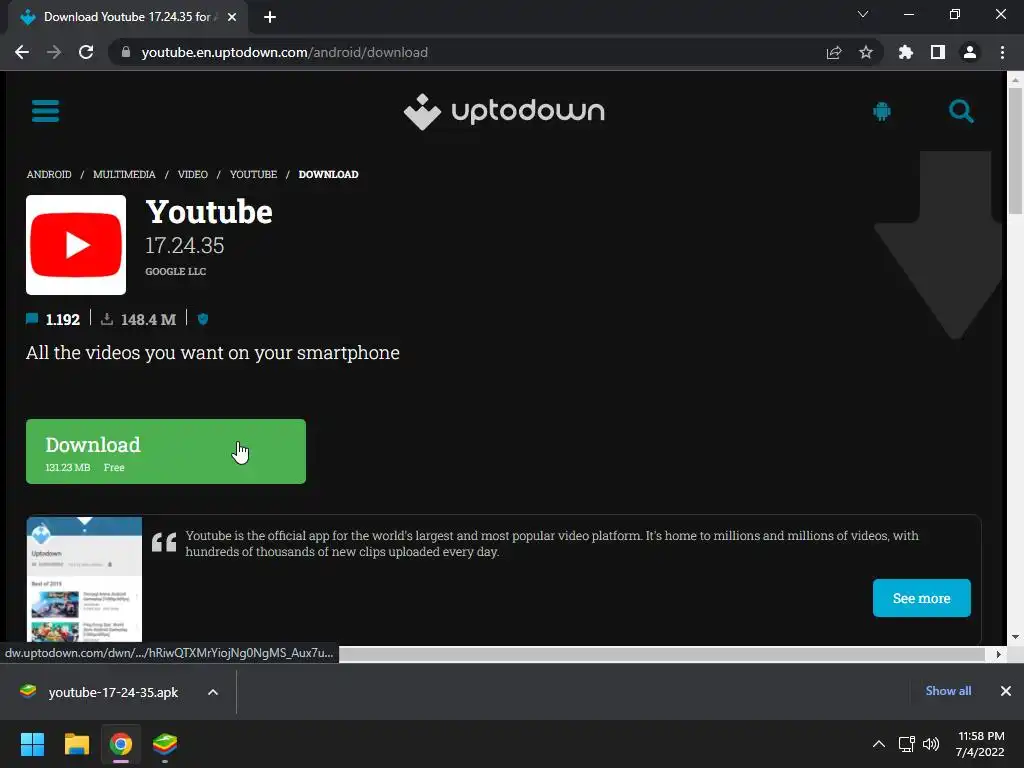Bookmark this page with the star
This screenshot has height=768, width=1024.
[866, 52]
